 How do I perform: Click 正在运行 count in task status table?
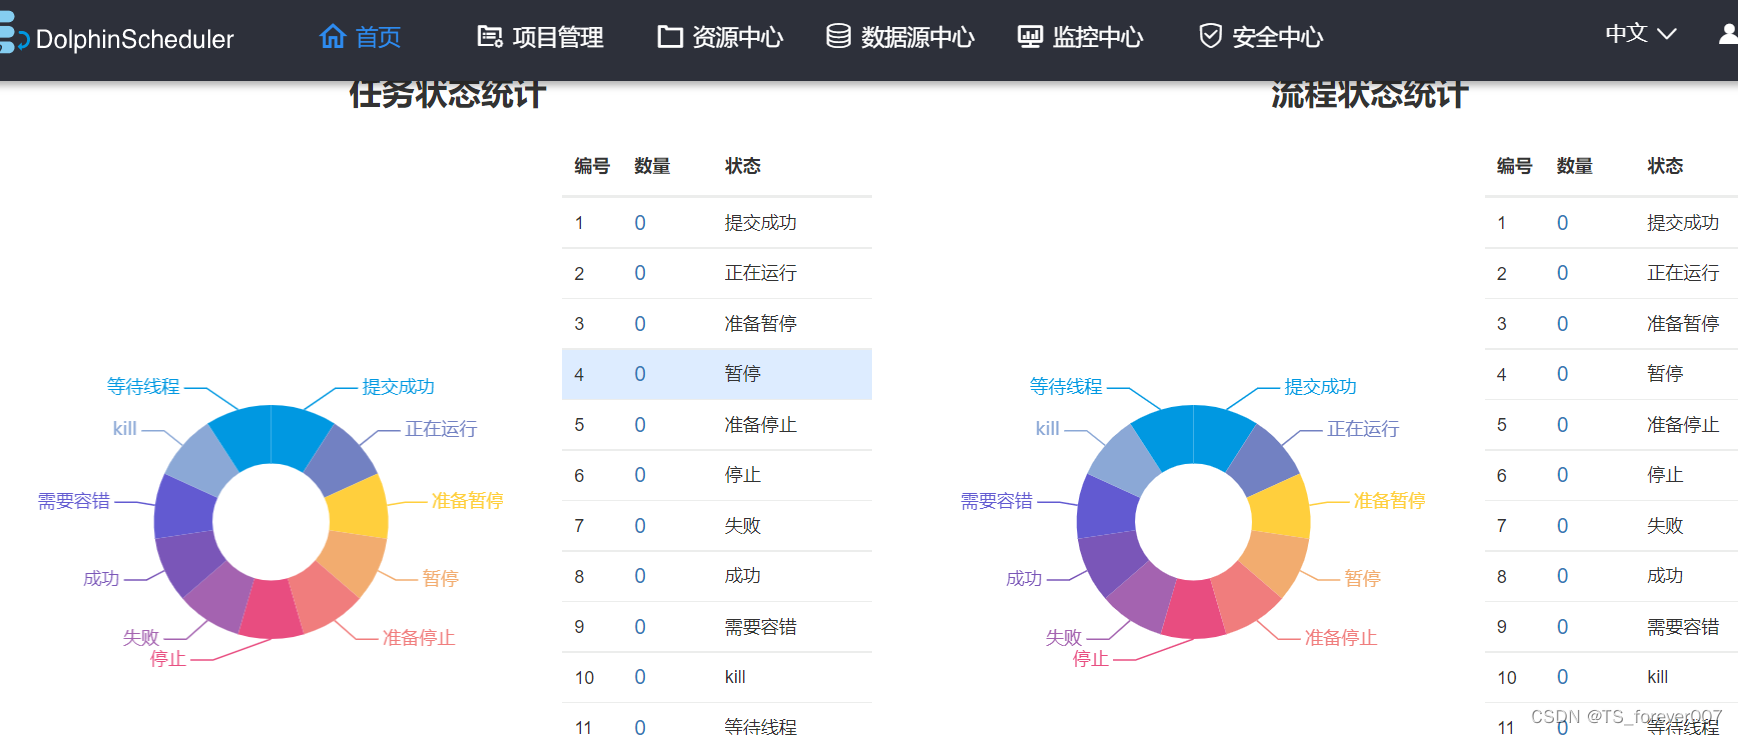[x=640, y=273]
